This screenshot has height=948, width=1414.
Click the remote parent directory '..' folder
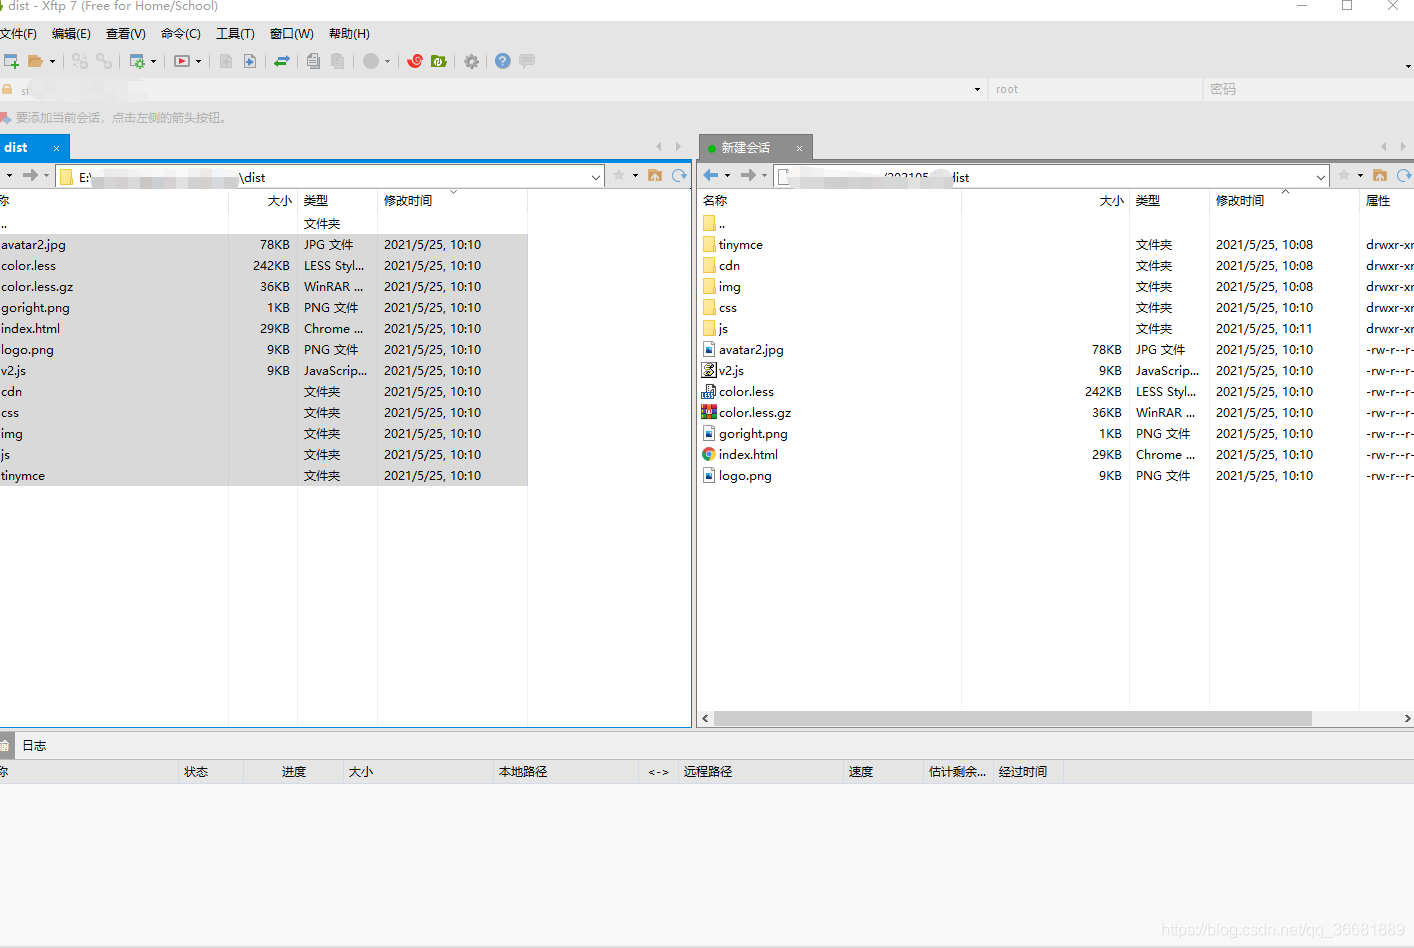[x=714, y=224]
